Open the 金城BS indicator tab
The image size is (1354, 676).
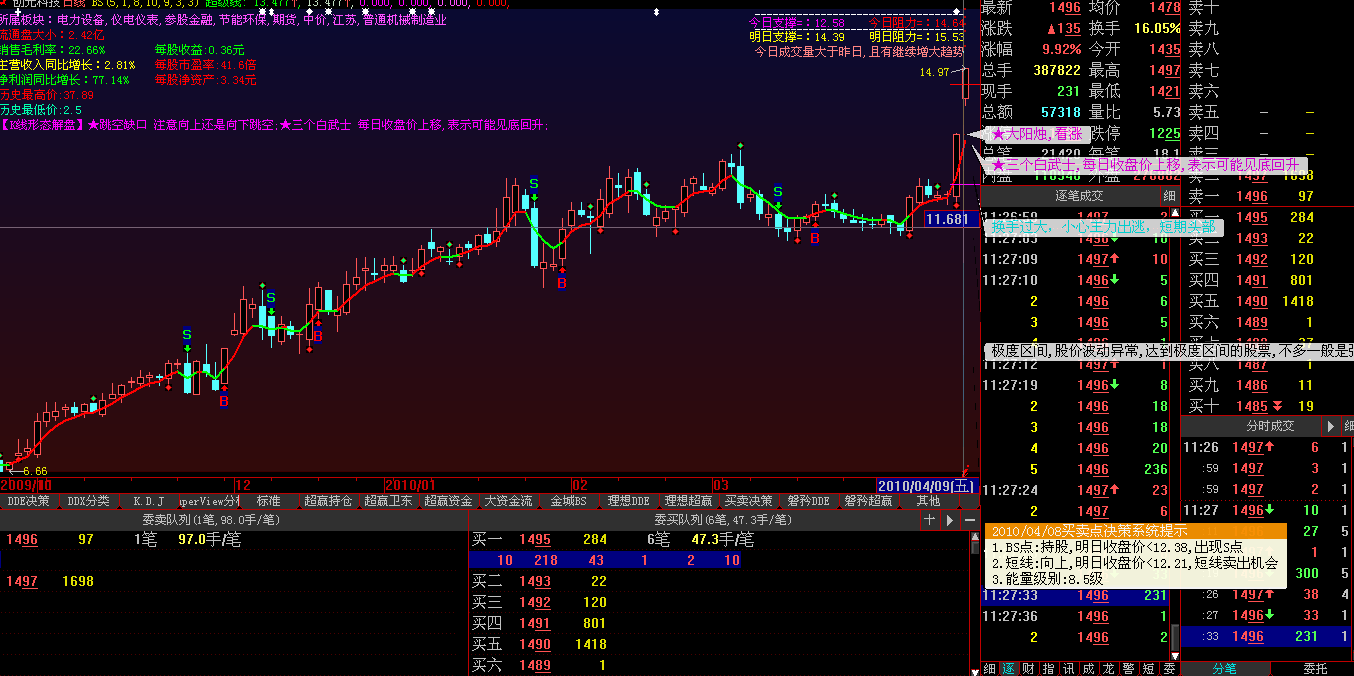(x=568, y=501)
